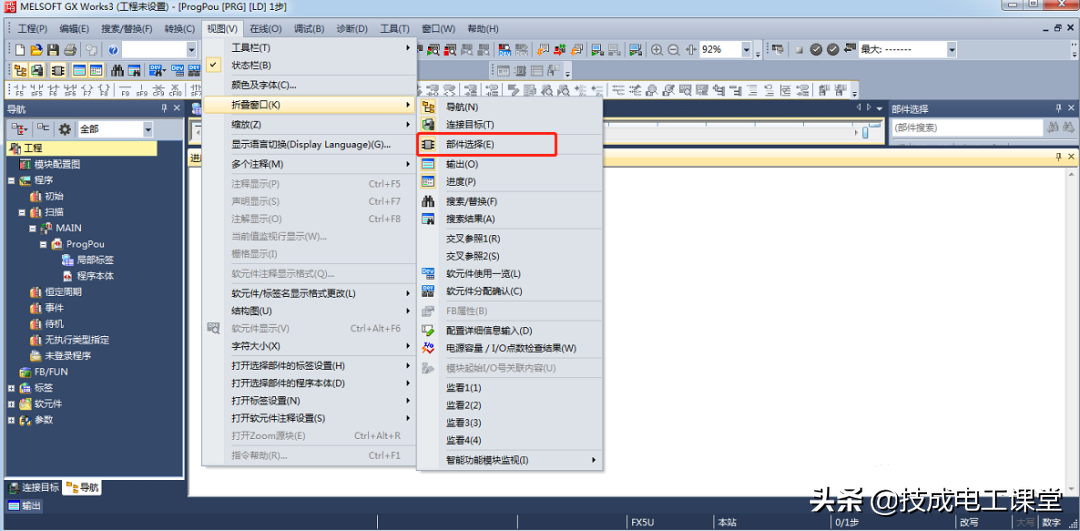The width and height of the screenshot is (1080, 531).
Task: Open the 全部 filter dropdown in navigation
Action: point(148,129)
